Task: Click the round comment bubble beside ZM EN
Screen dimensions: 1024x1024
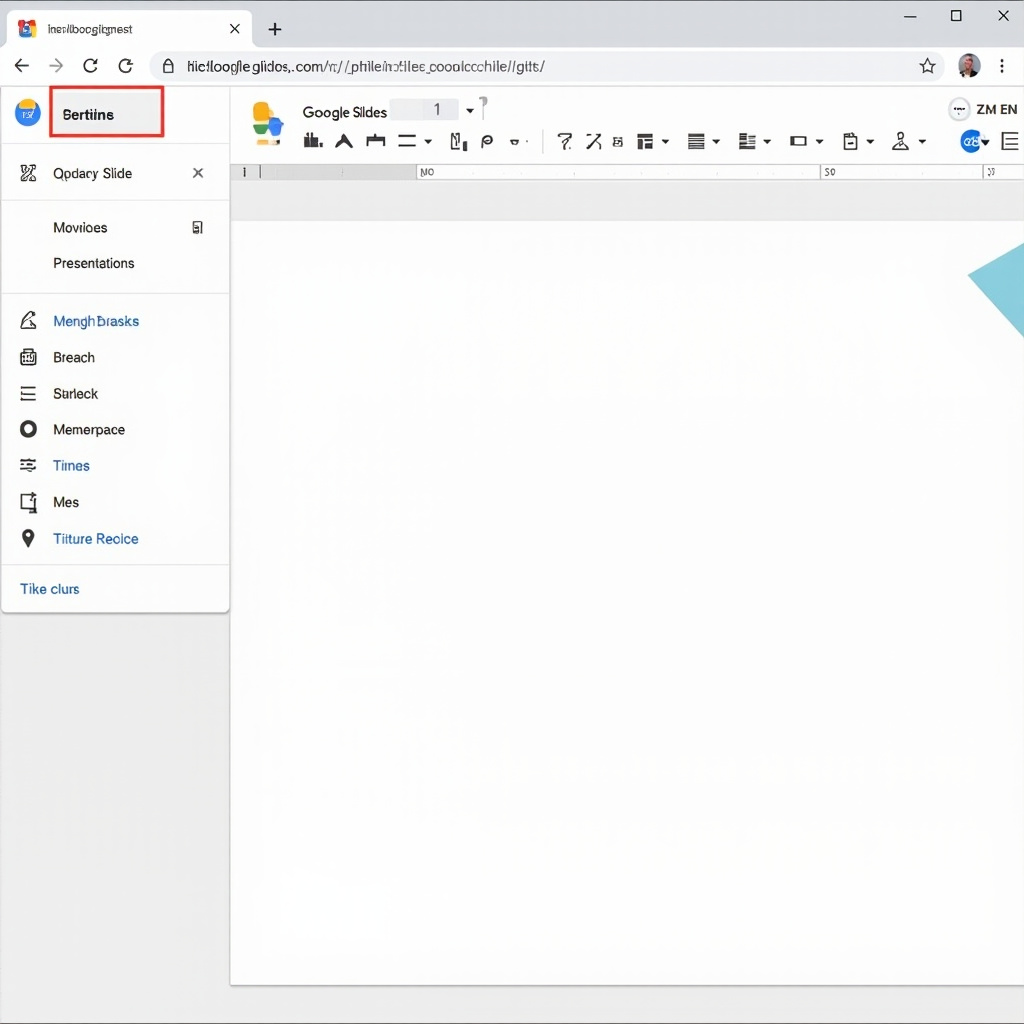Action: (959, 110)
